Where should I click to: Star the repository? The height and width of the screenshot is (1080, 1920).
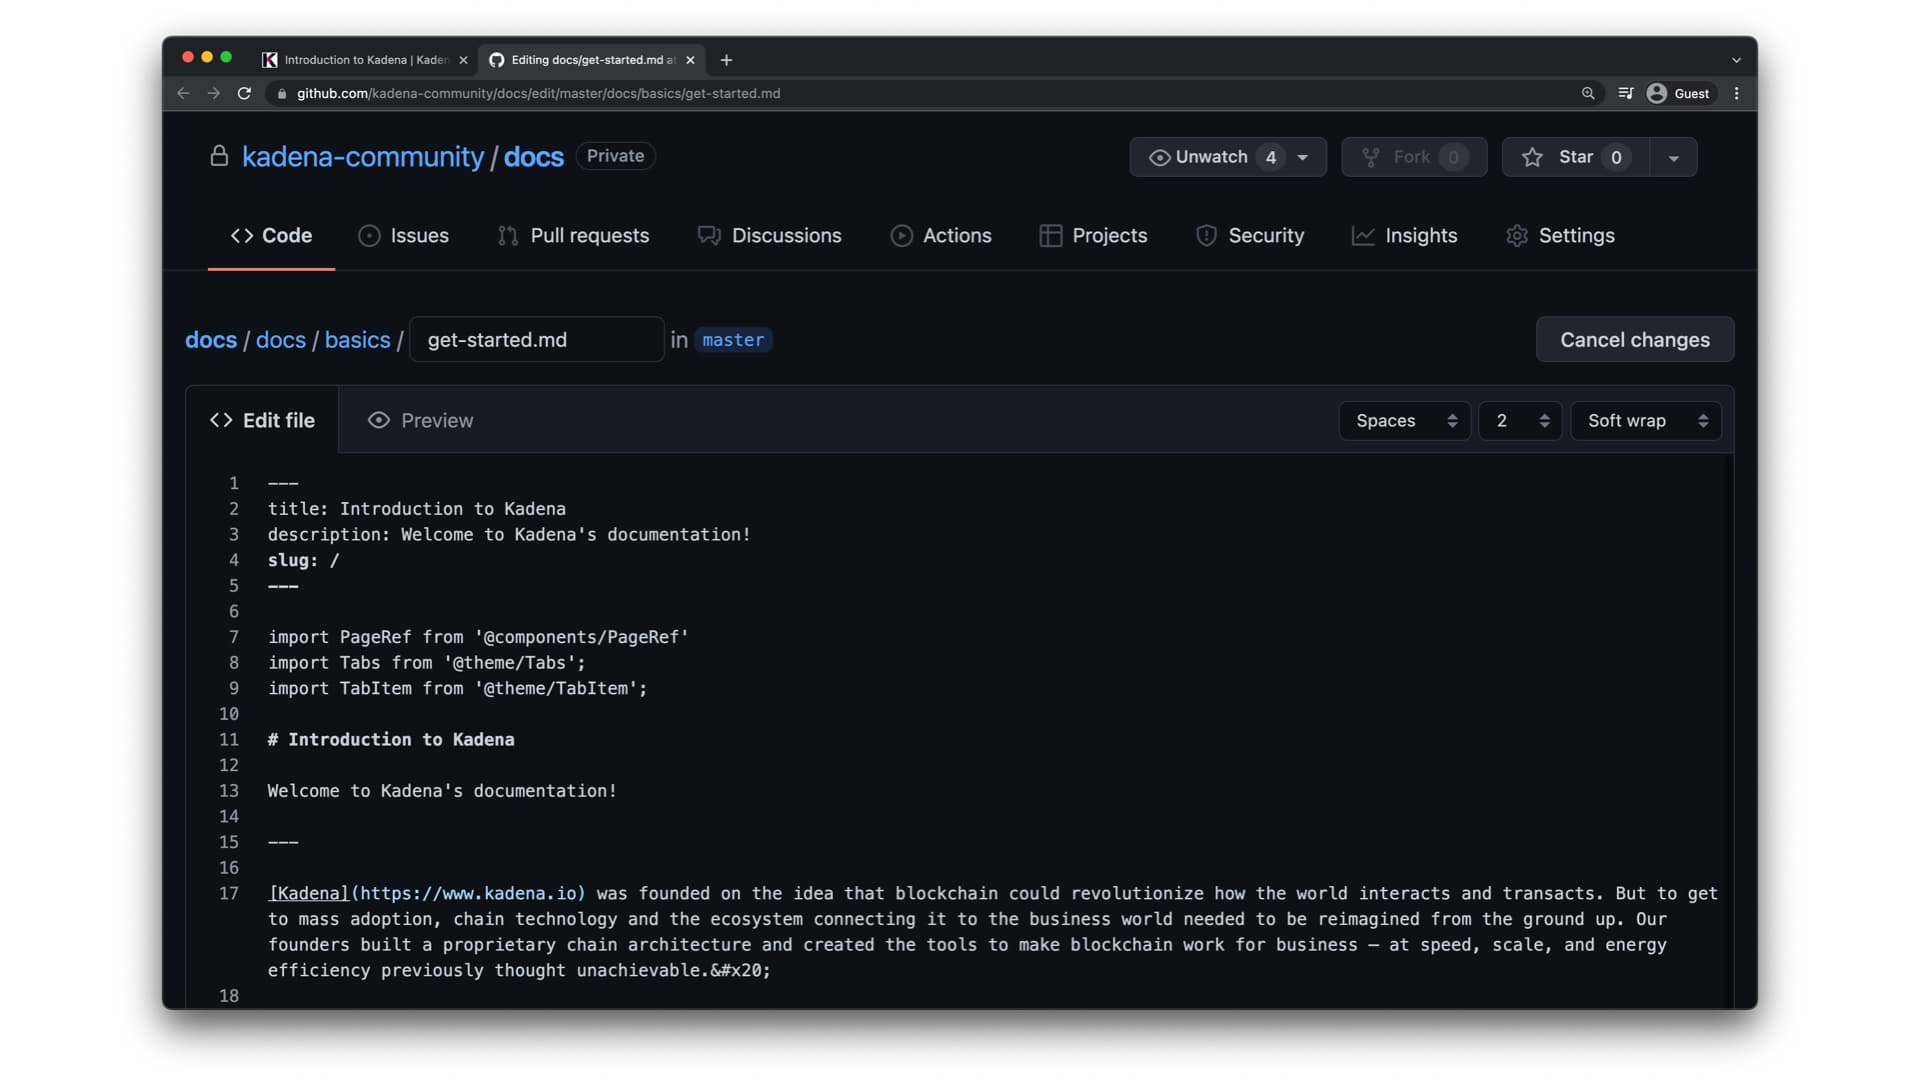1576,157
